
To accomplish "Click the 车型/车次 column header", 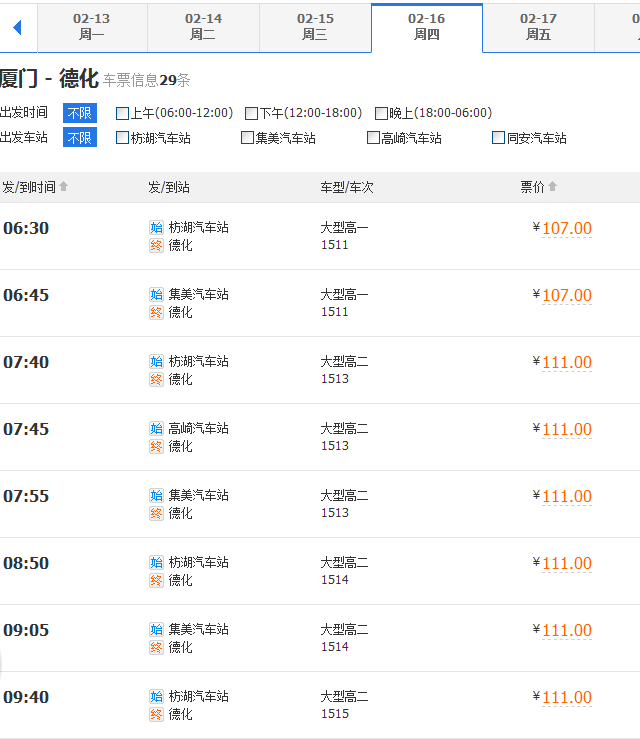I will pos(347,187).
